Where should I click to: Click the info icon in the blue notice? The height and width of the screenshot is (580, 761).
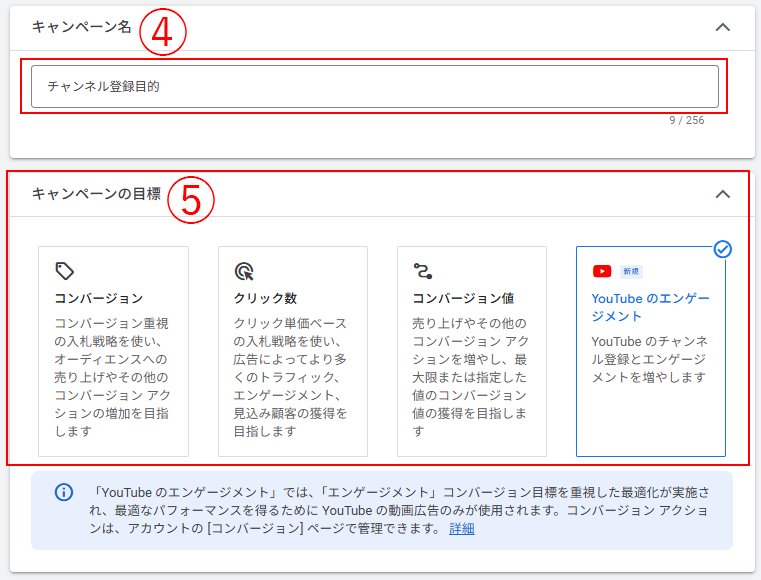64,491
